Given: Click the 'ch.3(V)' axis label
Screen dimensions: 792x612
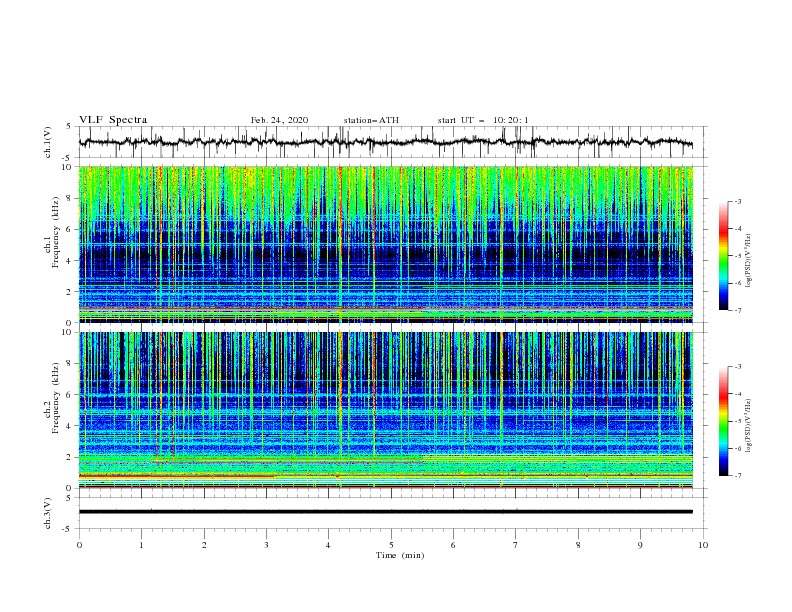Looking at the screenshot, I should 48,513.
